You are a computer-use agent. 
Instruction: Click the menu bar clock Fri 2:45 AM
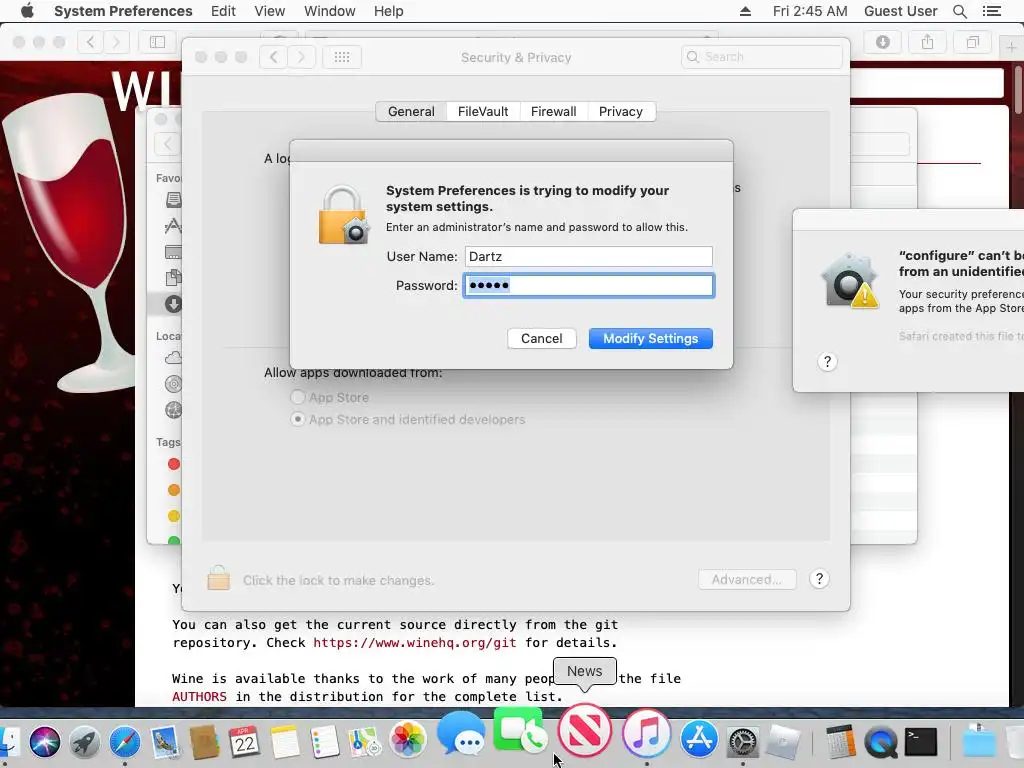tap(810, 11)
